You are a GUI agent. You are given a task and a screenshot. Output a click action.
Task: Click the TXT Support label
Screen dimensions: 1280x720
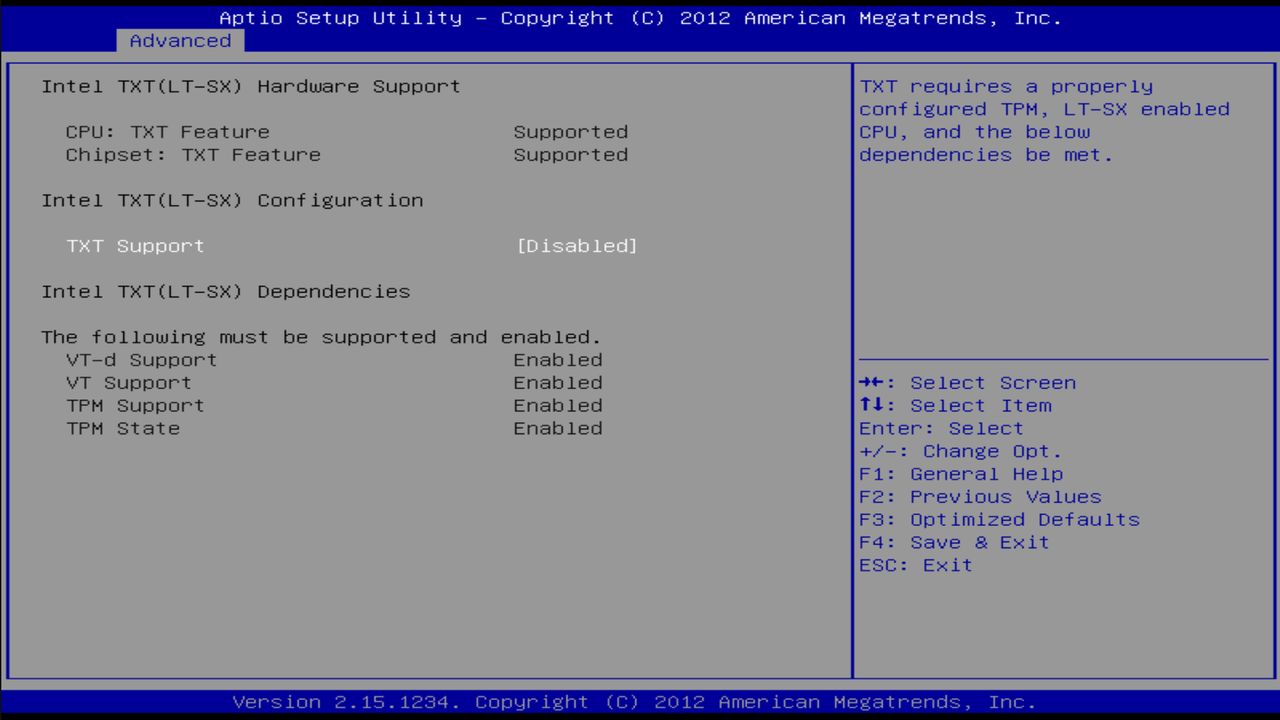pyautogui.click(x=135, y=246)
